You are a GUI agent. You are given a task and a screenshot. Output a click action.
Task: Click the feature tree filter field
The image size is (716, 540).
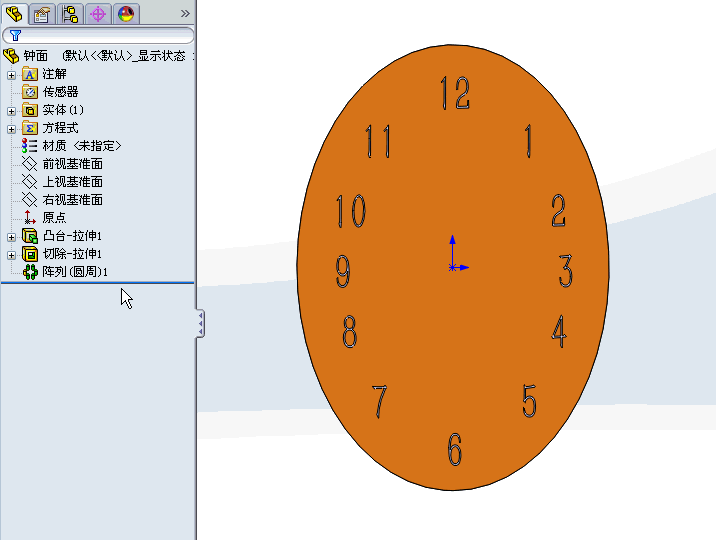(x=100, y=35)
